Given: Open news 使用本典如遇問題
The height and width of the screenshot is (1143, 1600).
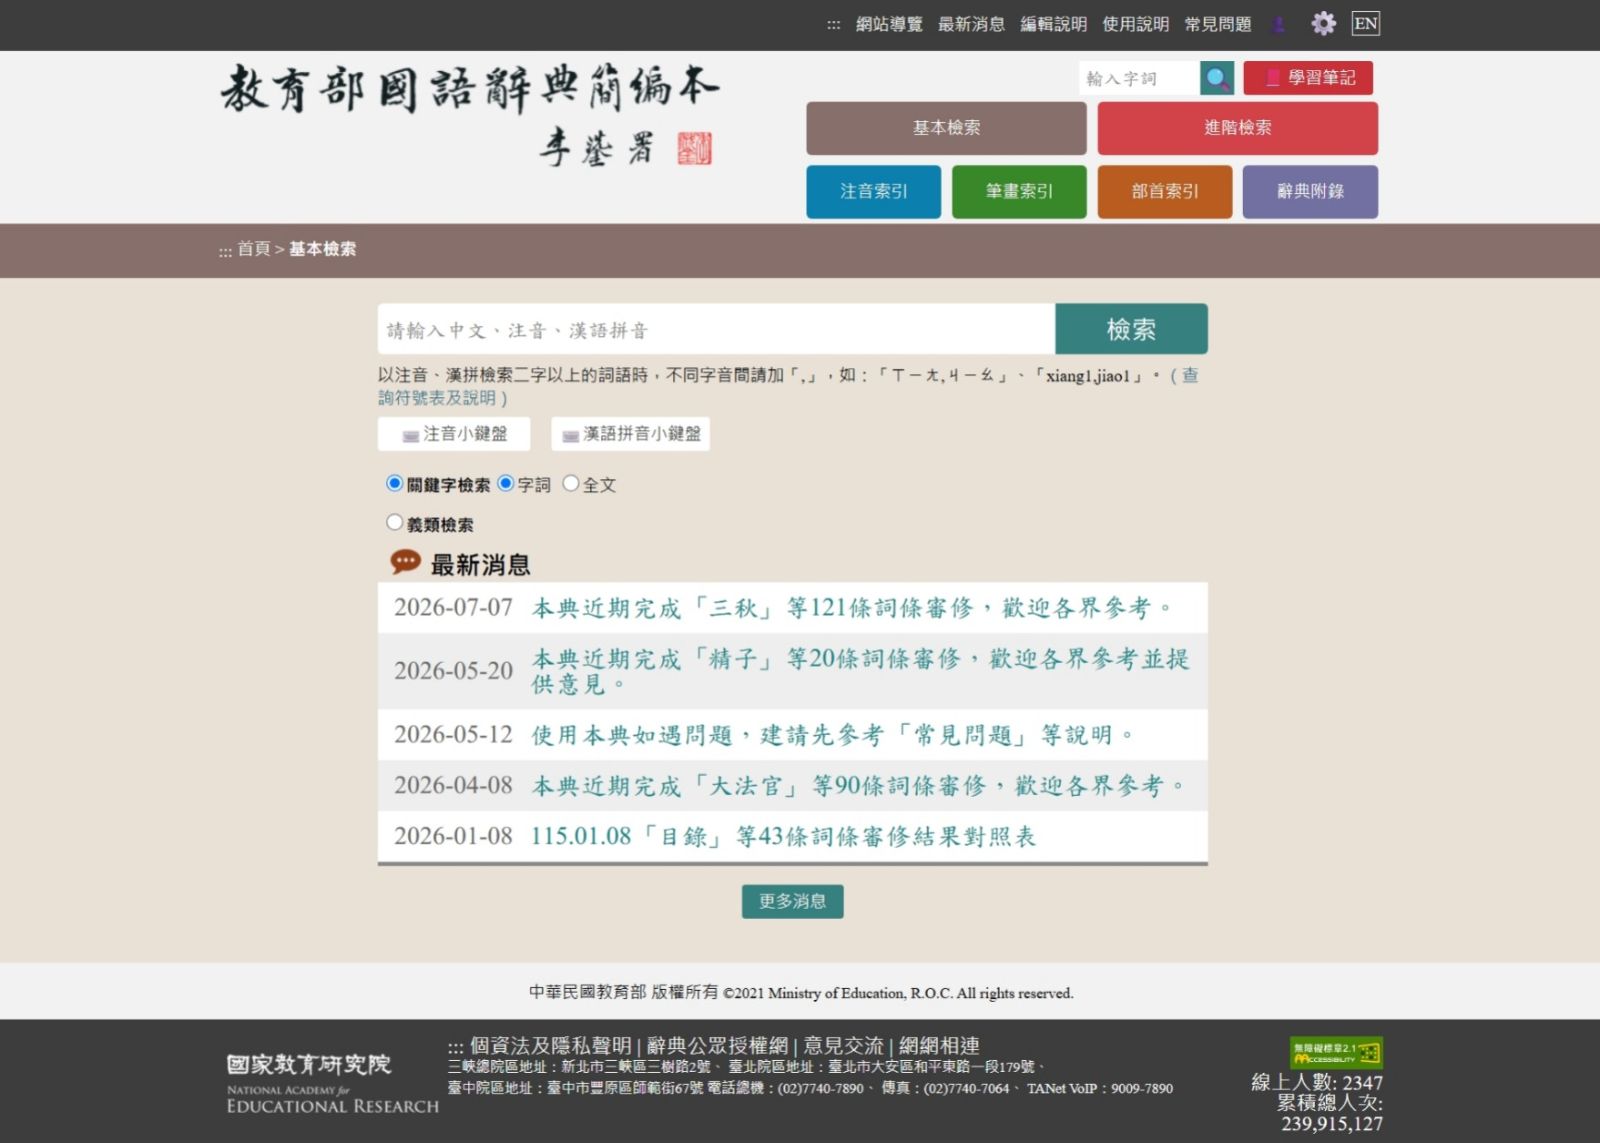Looking at the screenshot, I should [x=832, y=735].
